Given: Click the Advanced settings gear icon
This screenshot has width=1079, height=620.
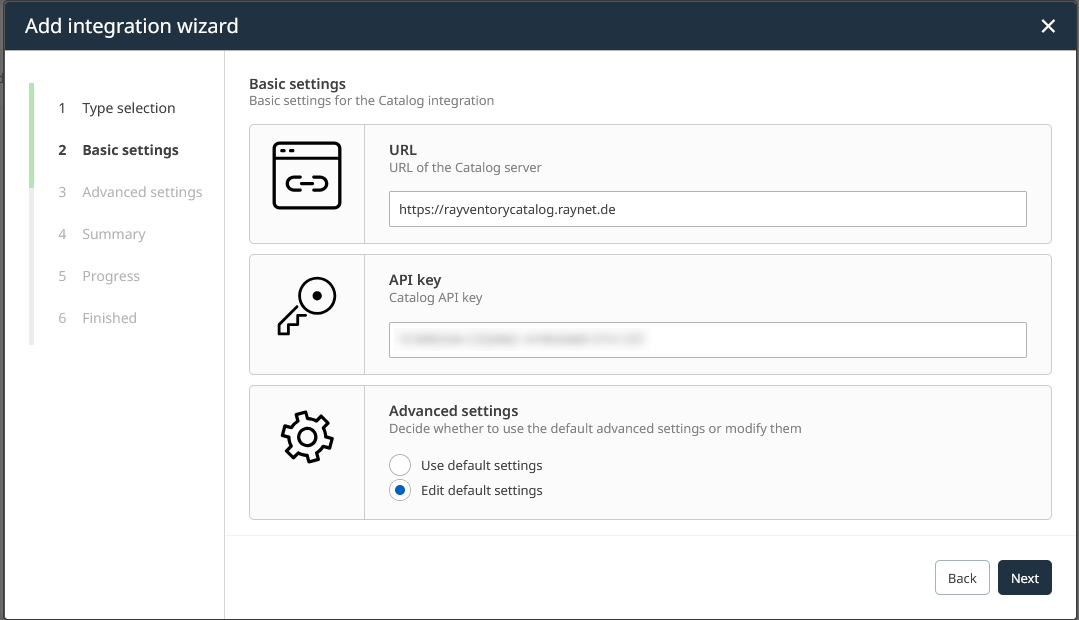Looking at the screenshot, I should (x=307, y=437).
